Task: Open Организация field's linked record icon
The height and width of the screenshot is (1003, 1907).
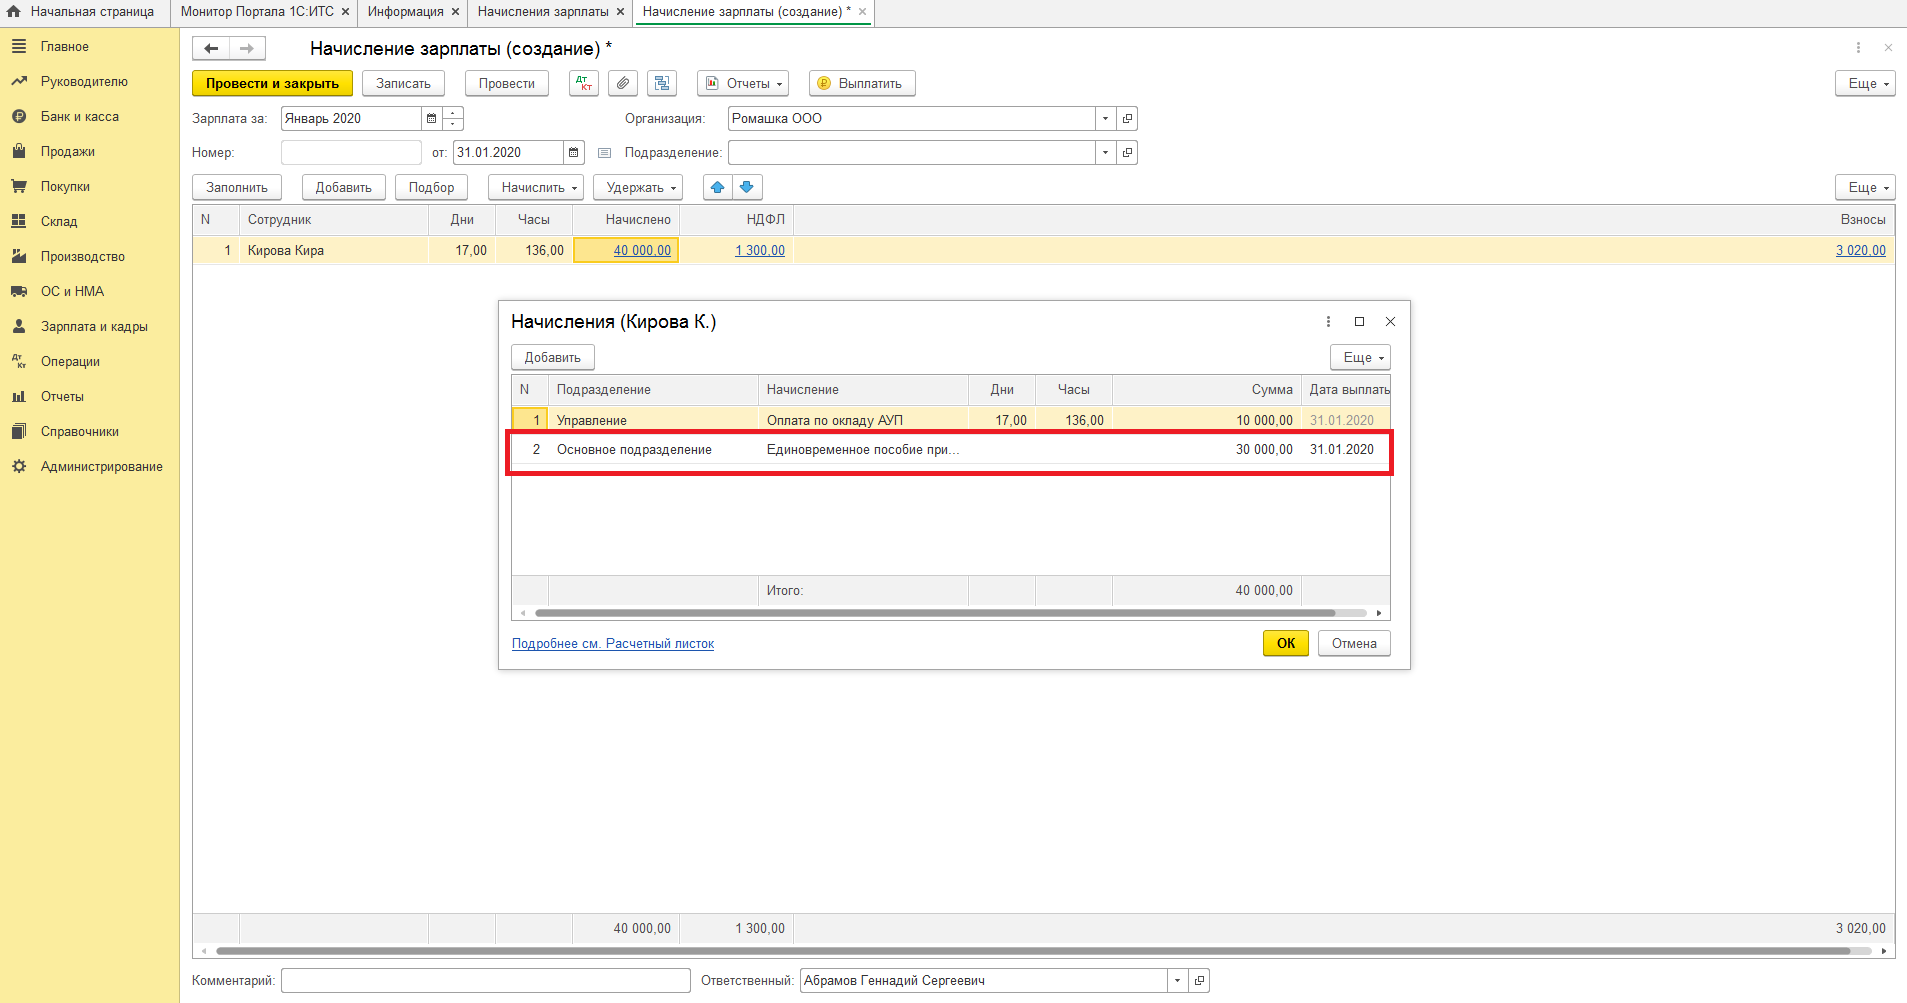Action: point(1127,119)
